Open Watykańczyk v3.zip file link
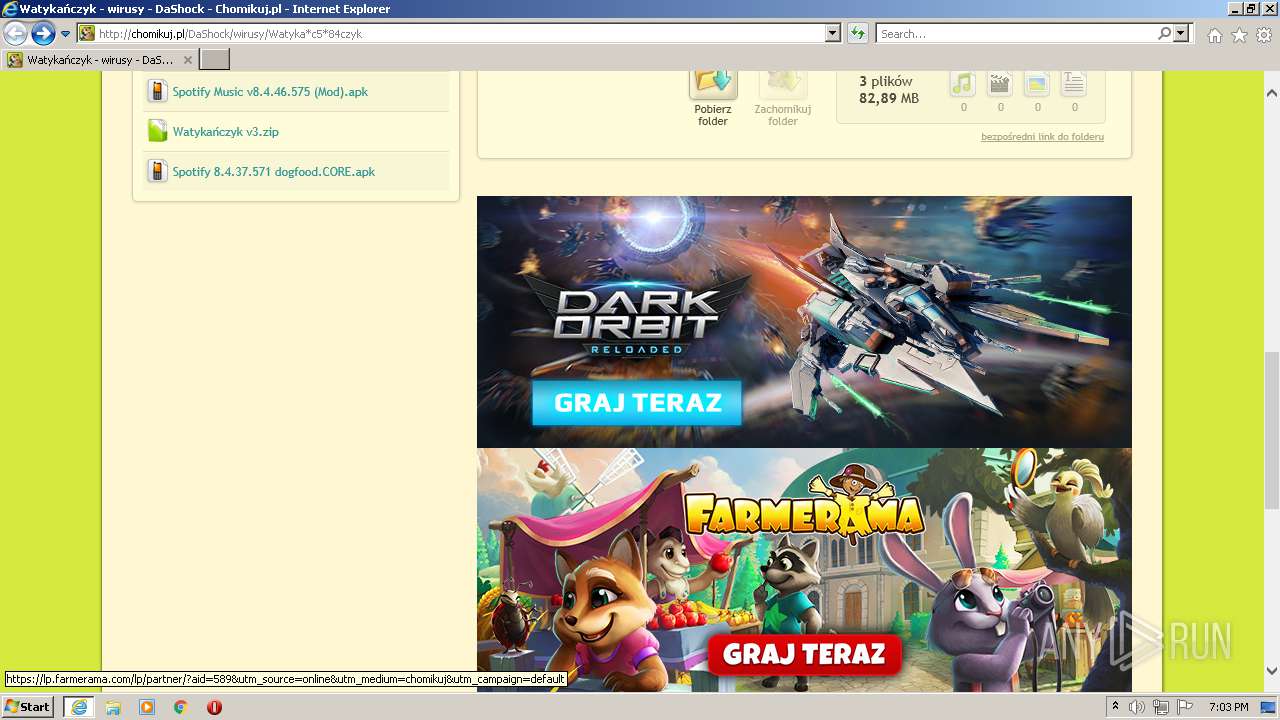The height and width of the screenshot is (720, 1280). [225, 132]
